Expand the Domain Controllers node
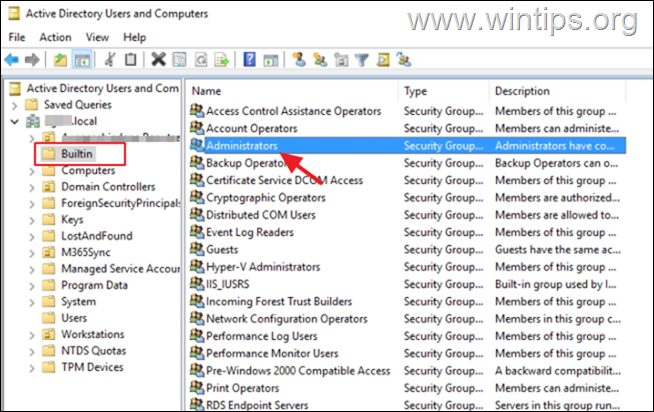The image size is (654, 412). (x=32, y=187)
